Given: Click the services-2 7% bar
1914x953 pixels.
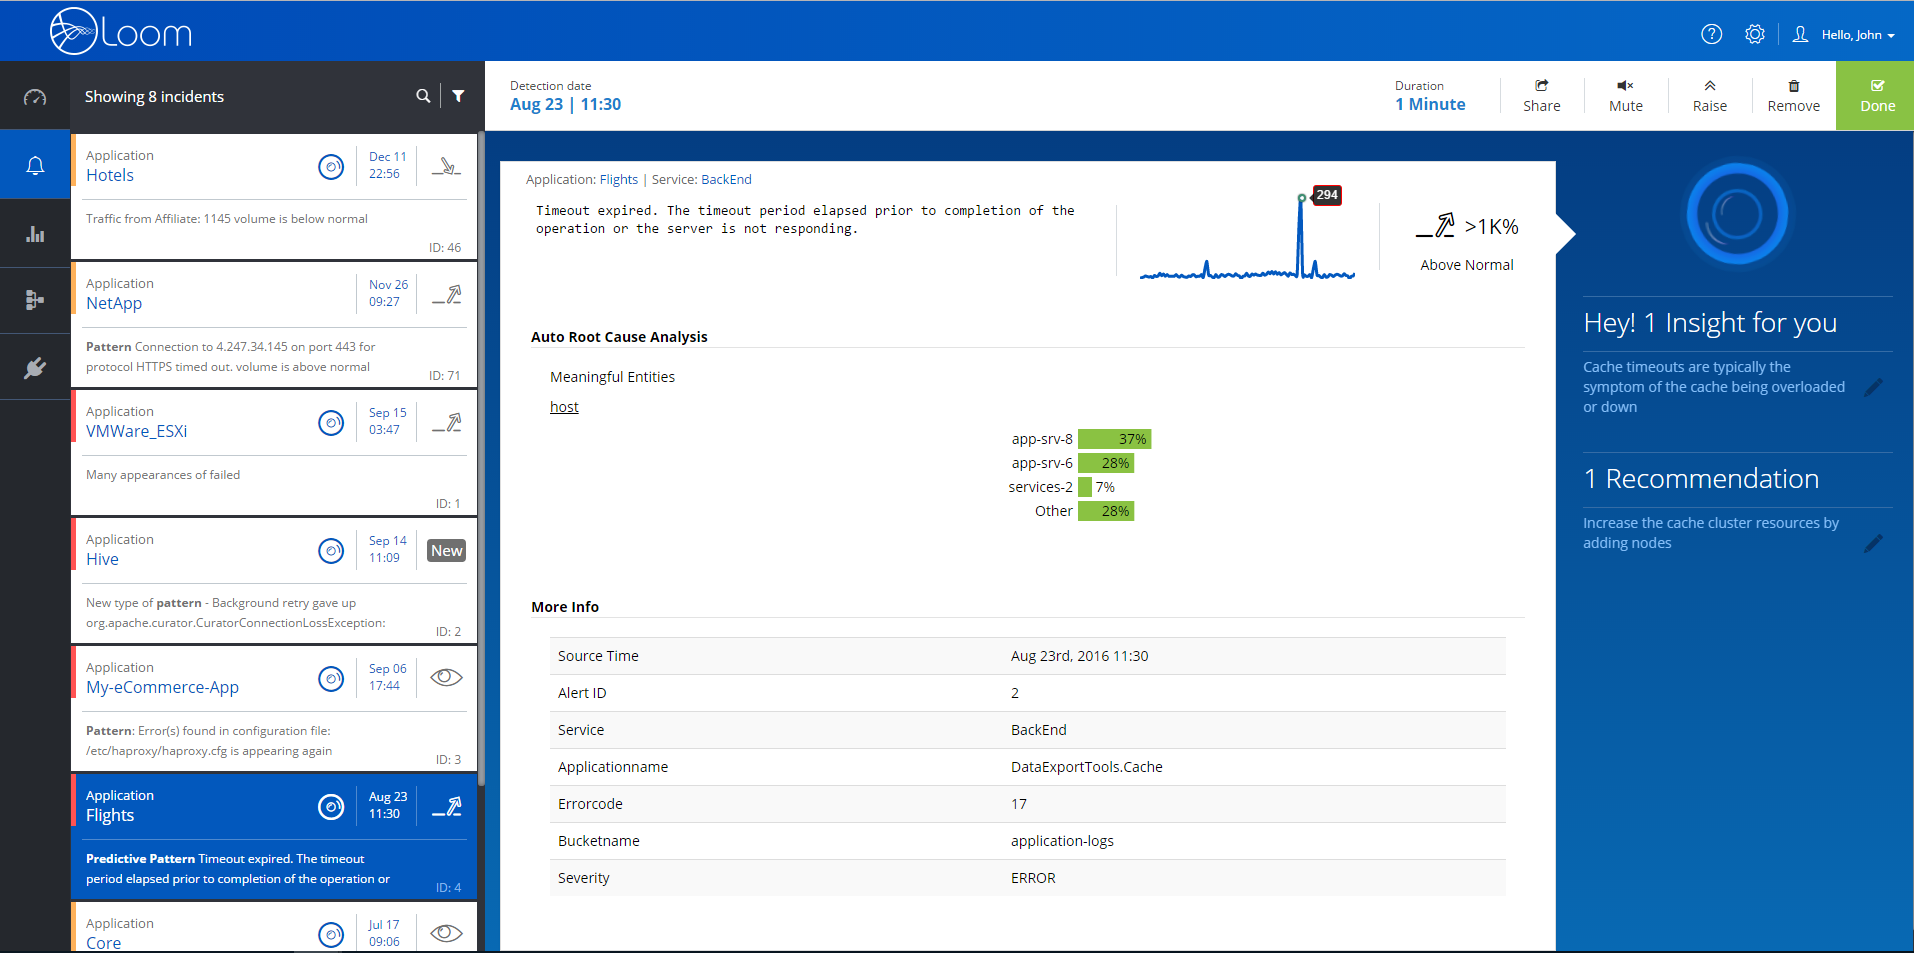Looking at the screenshot, I should 1085,487.
